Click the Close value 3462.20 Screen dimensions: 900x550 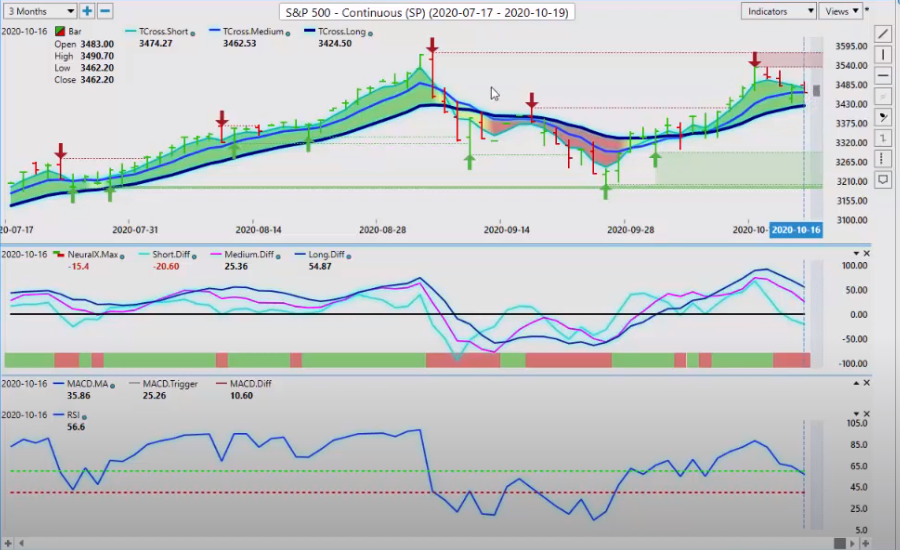96,80
